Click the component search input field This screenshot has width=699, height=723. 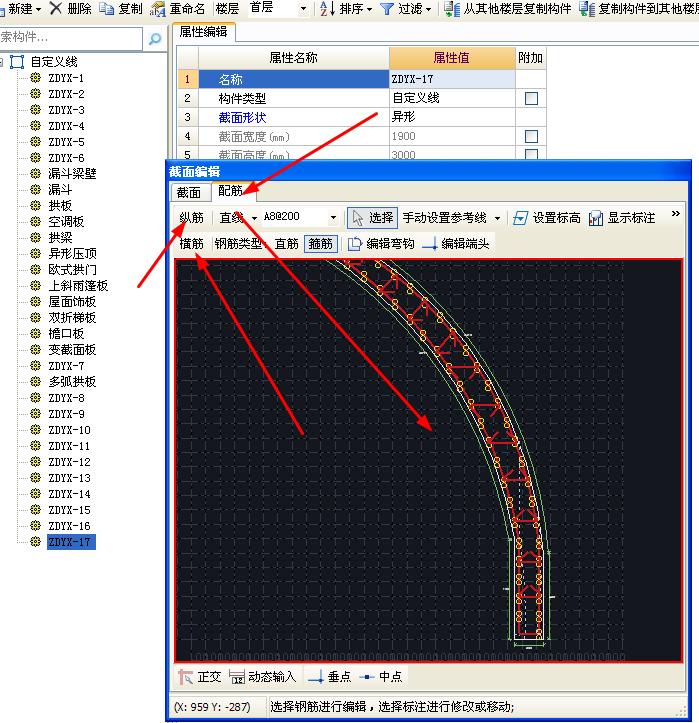pyautogui.click(x=70, y=38)
